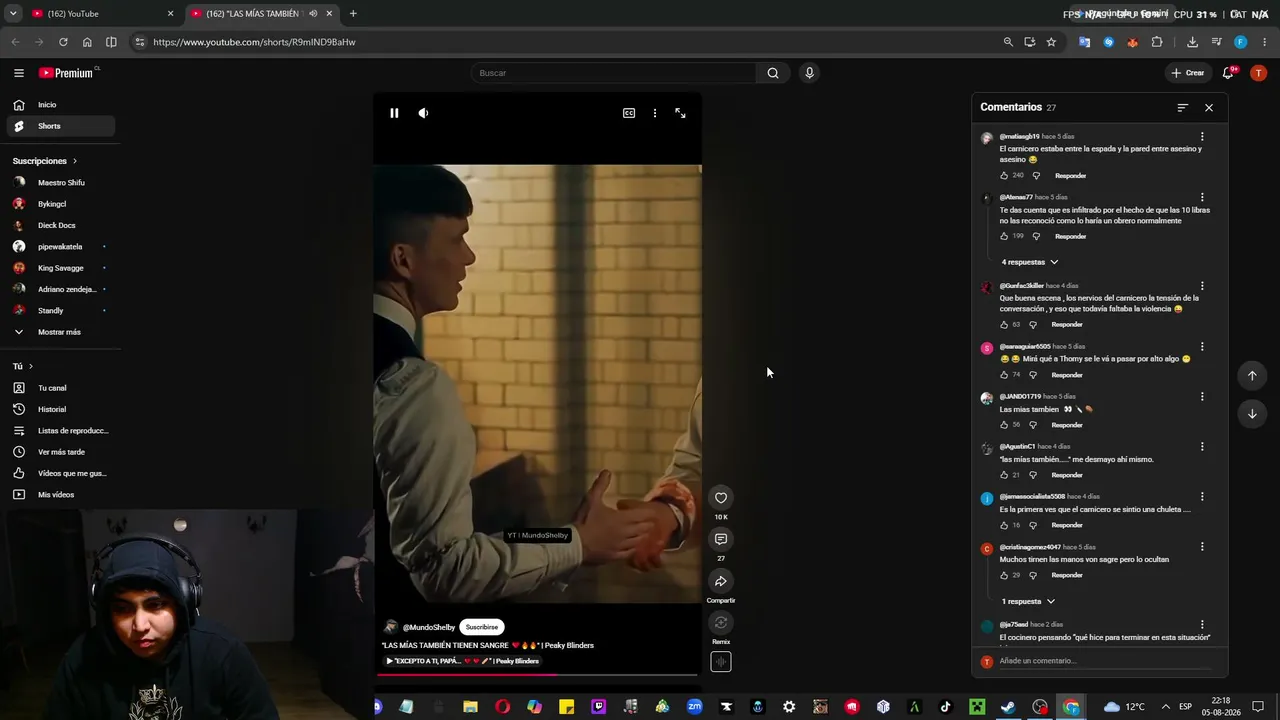Like the comment by @AgustinC1
Image resolution: width=1280 pixels, height=720 pixels.
click(1005, 475)
